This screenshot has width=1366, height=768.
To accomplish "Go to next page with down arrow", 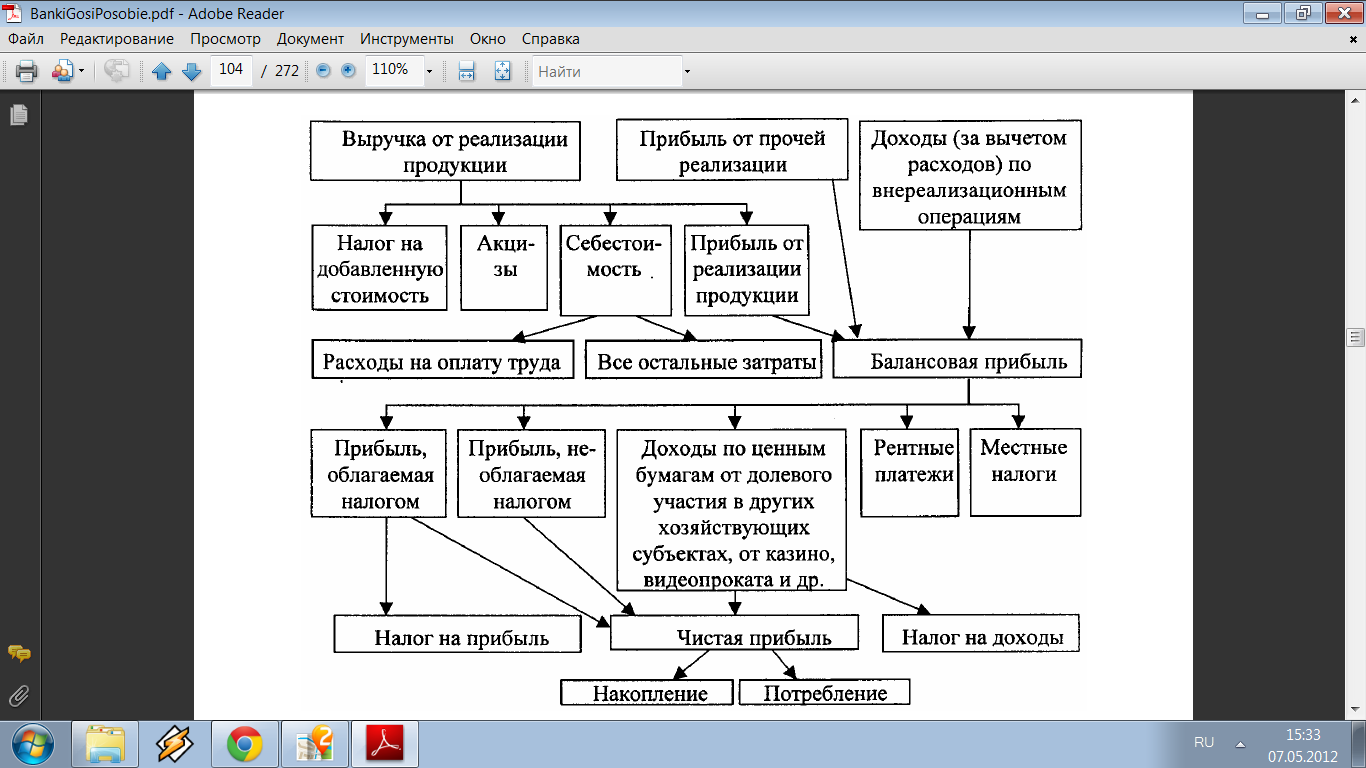I will coord(192,71).
